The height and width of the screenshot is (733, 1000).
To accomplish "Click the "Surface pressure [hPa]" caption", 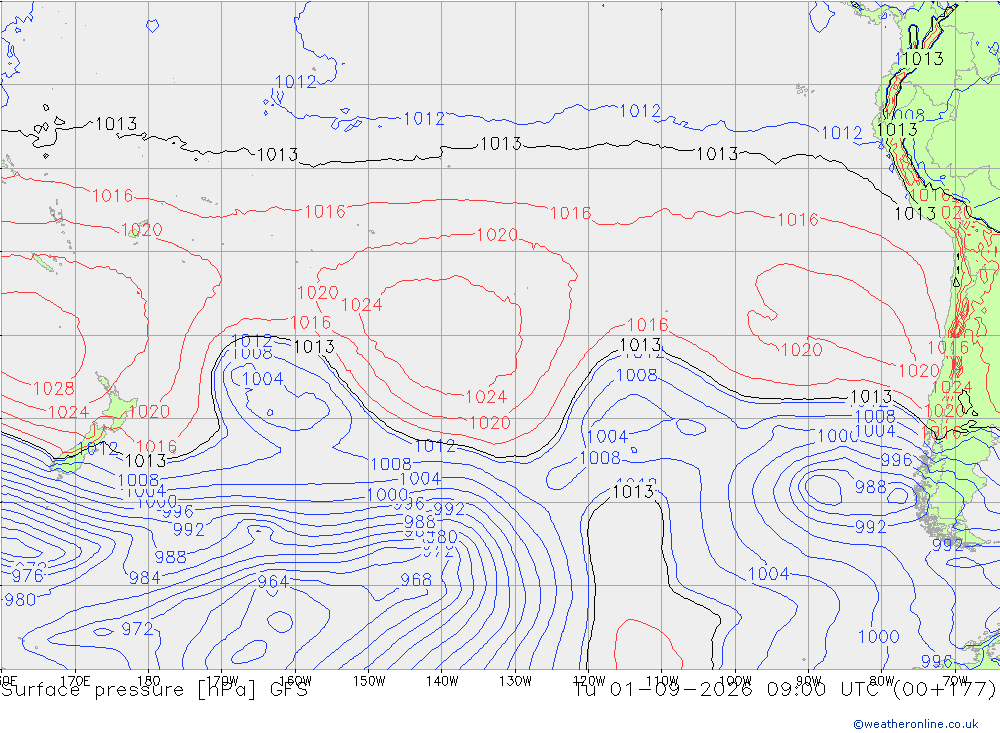I will 128,690.
